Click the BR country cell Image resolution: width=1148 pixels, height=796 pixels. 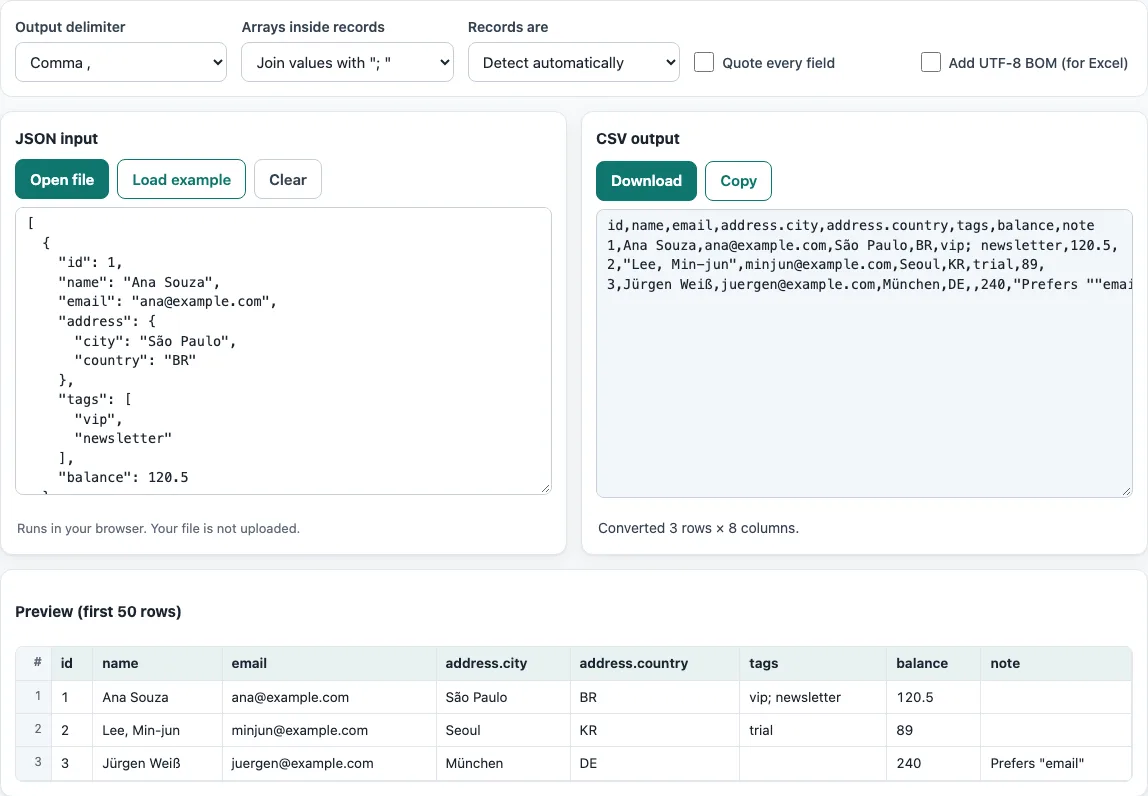point(654,697)
